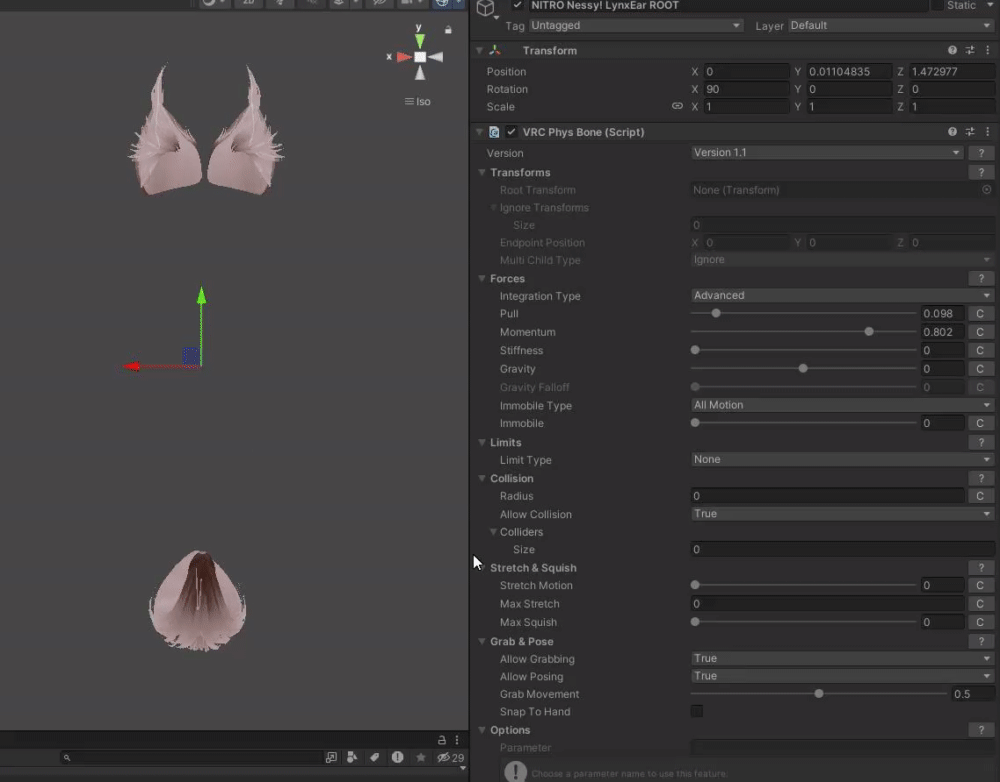Toggle the GameObject active checkbox
Image resolution: width=1000 pixels, height=782 pixels.
click(x=517, y=5)
